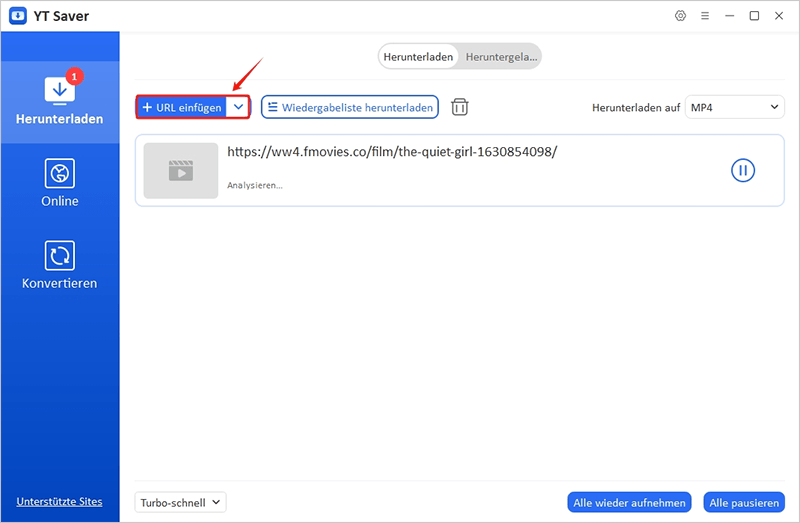The height and width of the screenshot is (523, 800).
Task: Click Alle pausieren button
Action: (743, 502)
